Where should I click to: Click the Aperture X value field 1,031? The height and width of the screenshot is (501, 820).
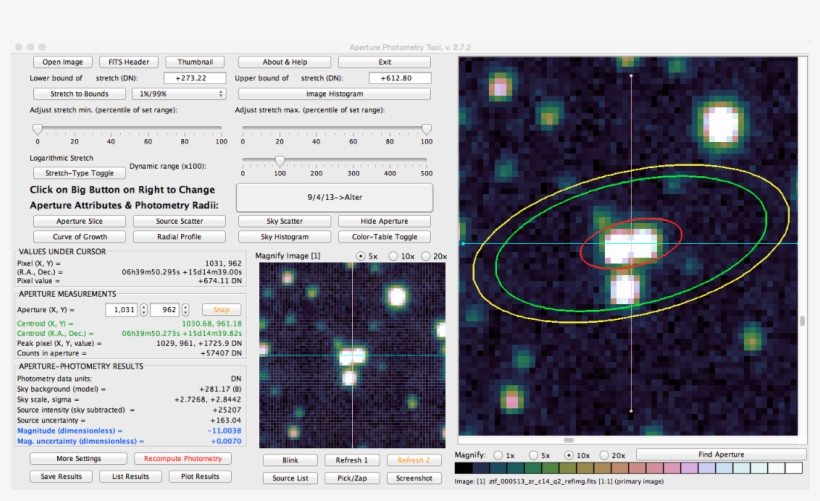[121, 310]
